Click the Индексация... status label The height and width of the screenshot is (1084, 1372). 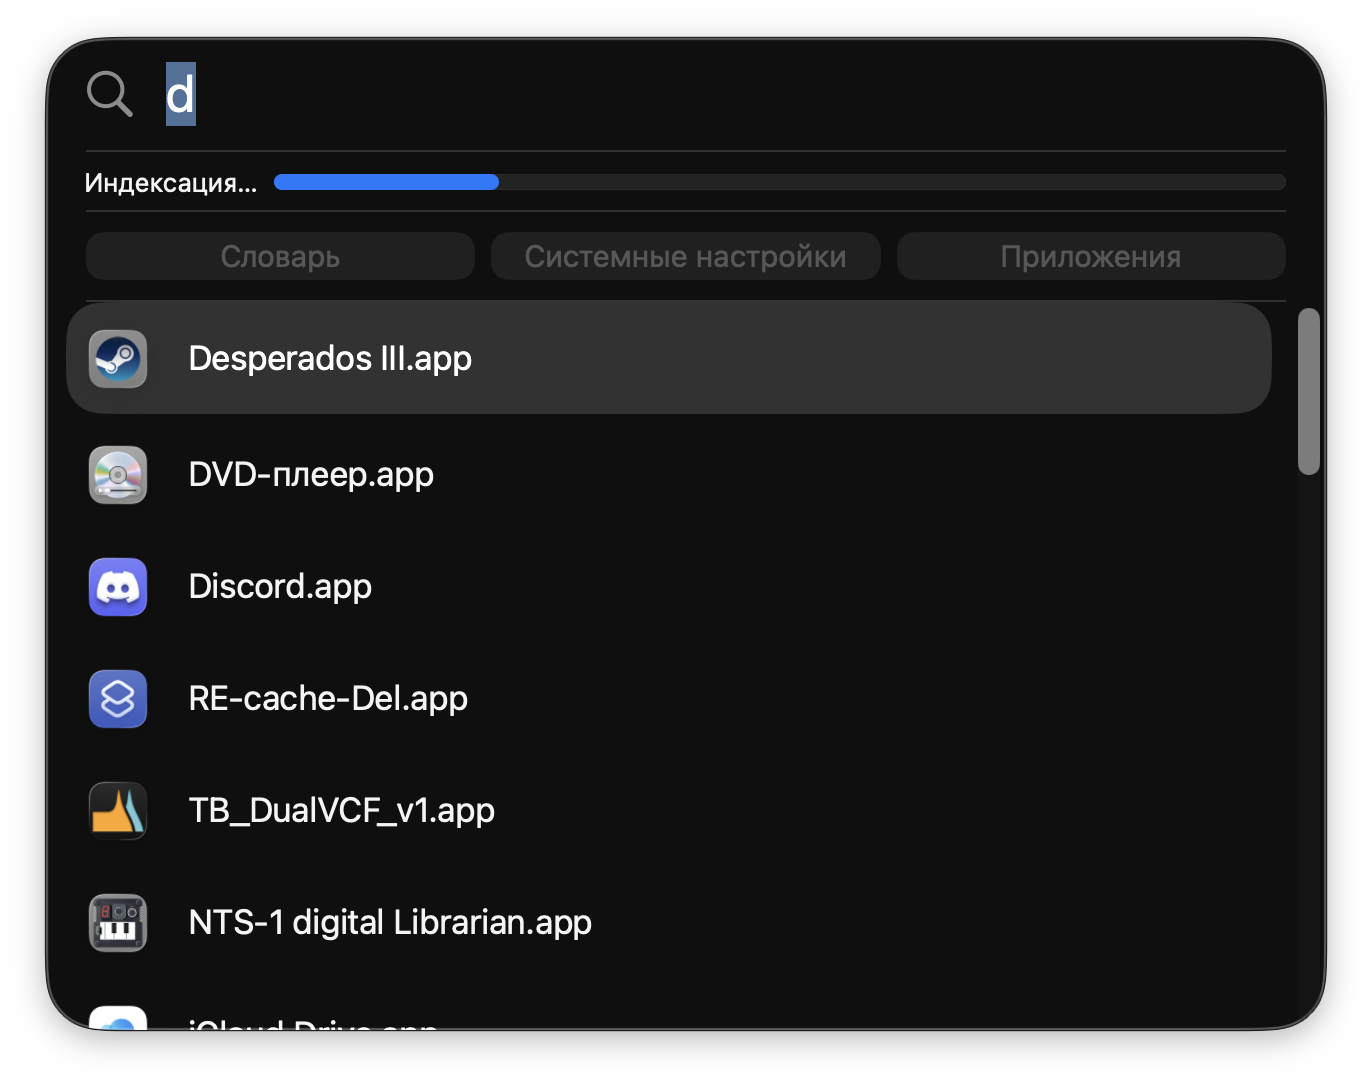[x=170, y=182]
